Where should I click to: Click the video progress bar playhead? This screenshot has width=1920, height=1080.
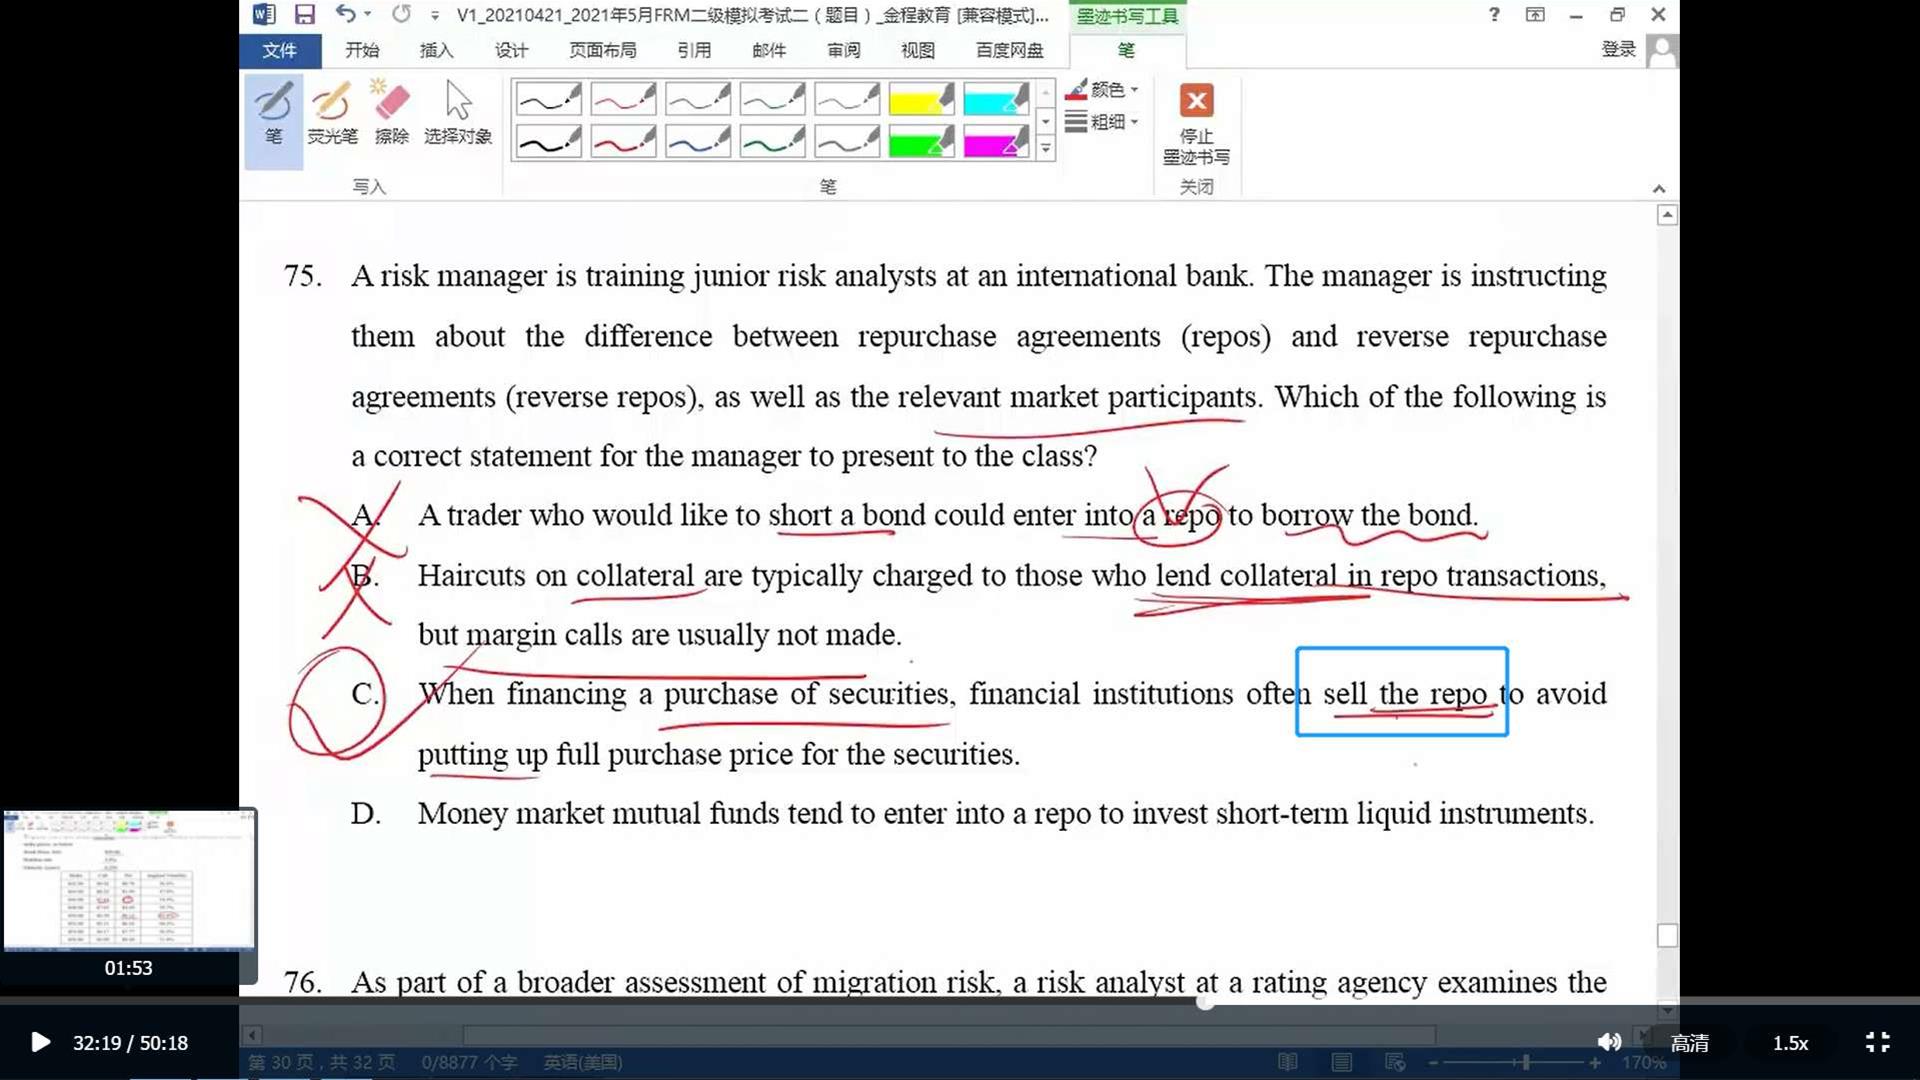coord(1205,1001)
